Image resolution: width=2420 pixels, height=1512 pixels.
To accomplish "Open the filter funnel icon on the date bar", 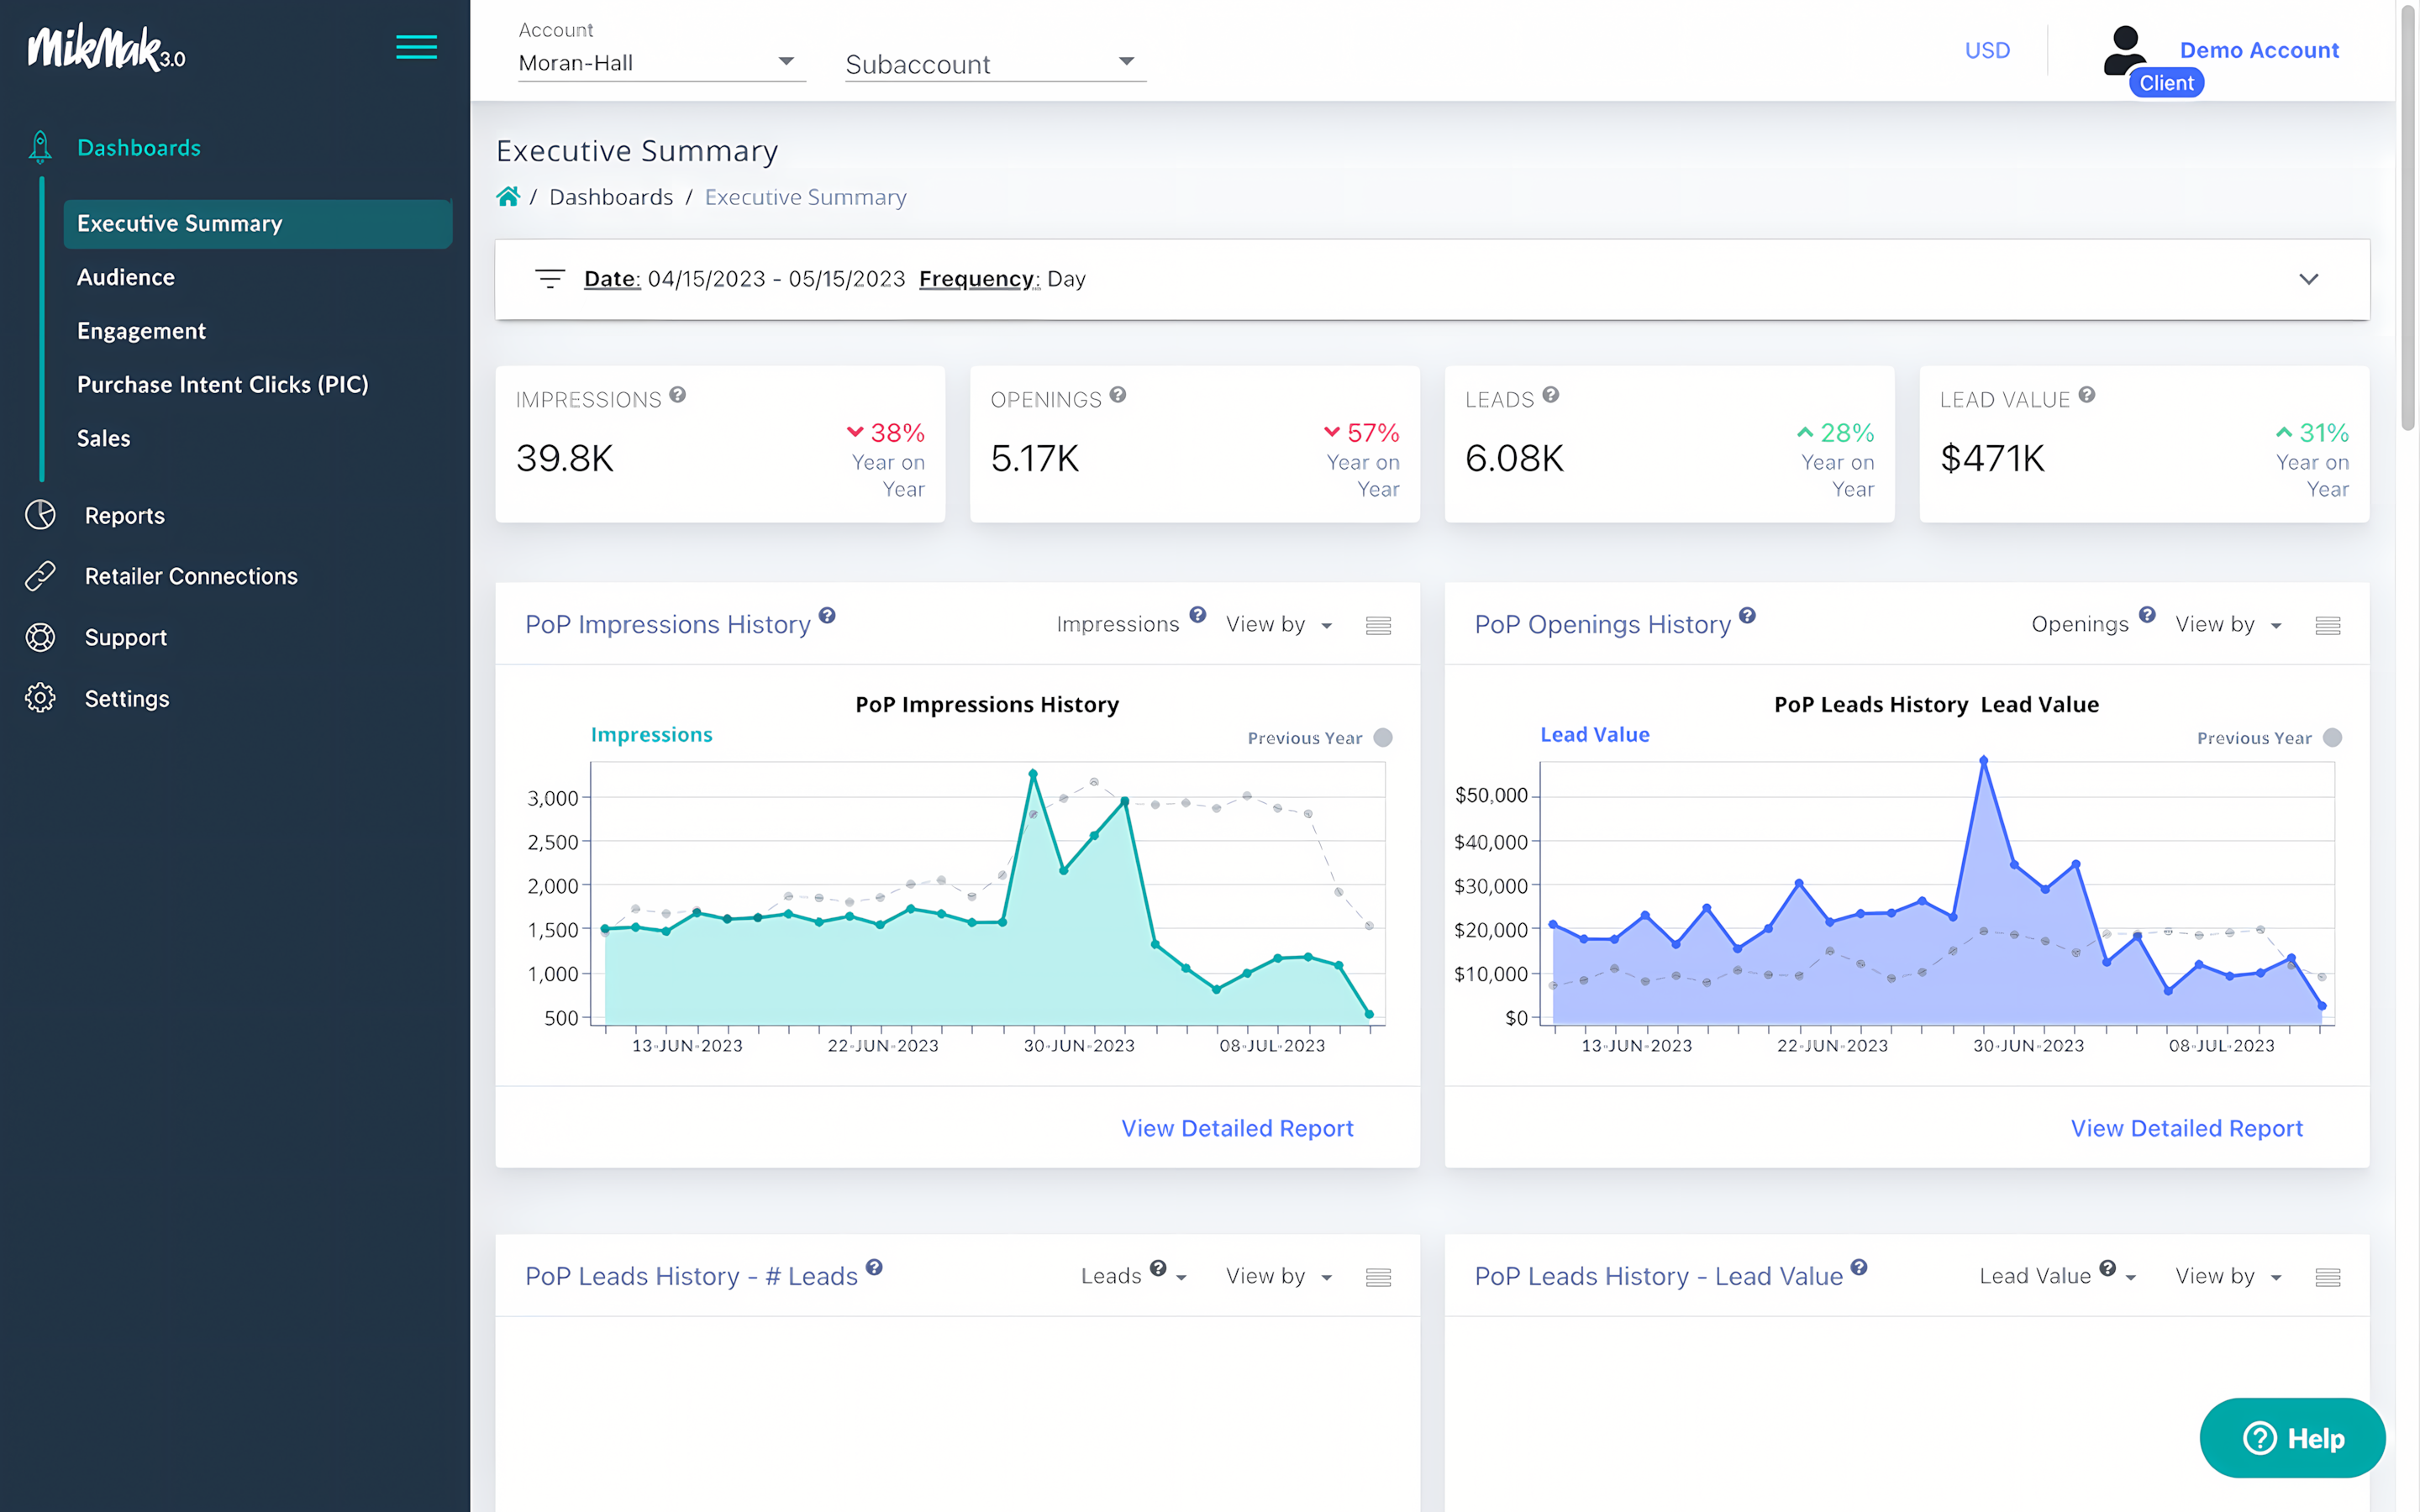I will [x=550, y=279].
